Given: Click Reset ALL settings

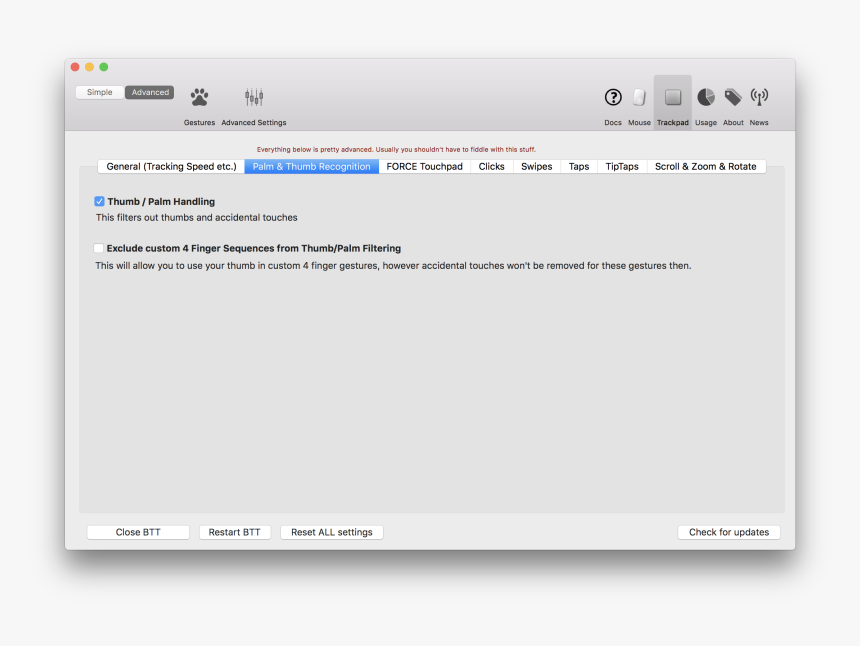Looking at the screenshot, I should pos(331,532).
